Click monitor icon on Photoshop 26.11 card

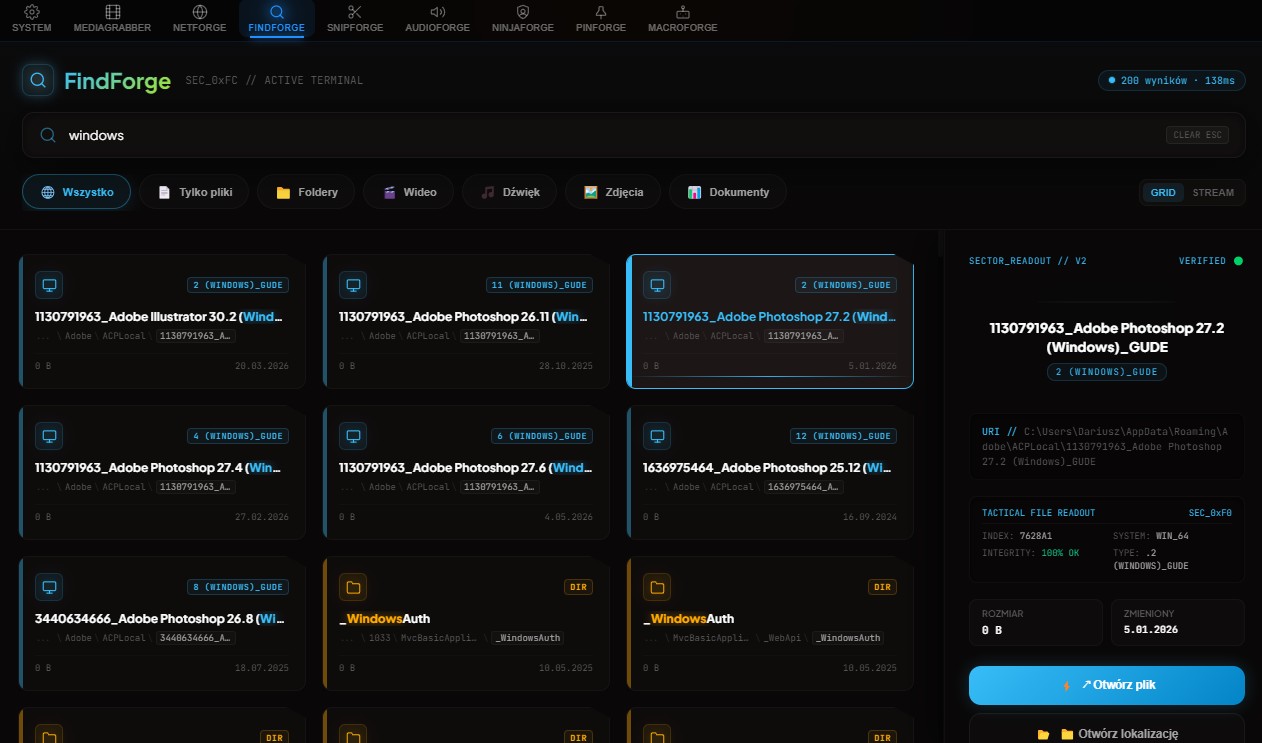click(x=353, y=285)
